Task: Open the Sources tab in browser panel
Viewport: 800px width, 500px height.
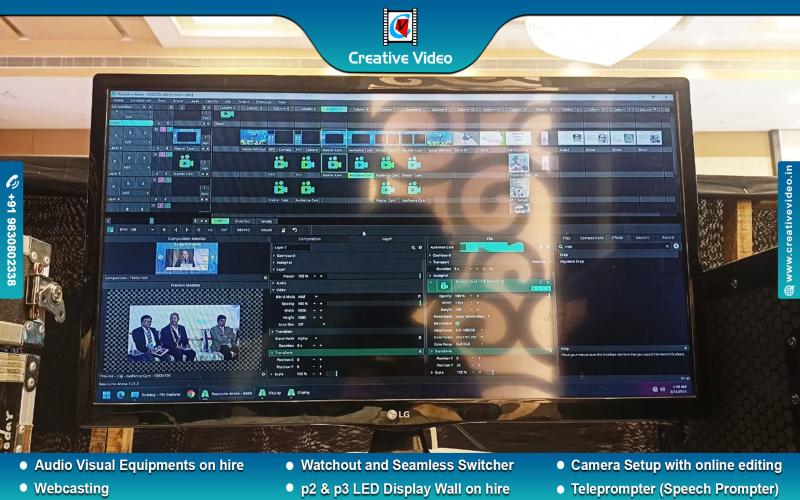Action: [x=642, y=238]
